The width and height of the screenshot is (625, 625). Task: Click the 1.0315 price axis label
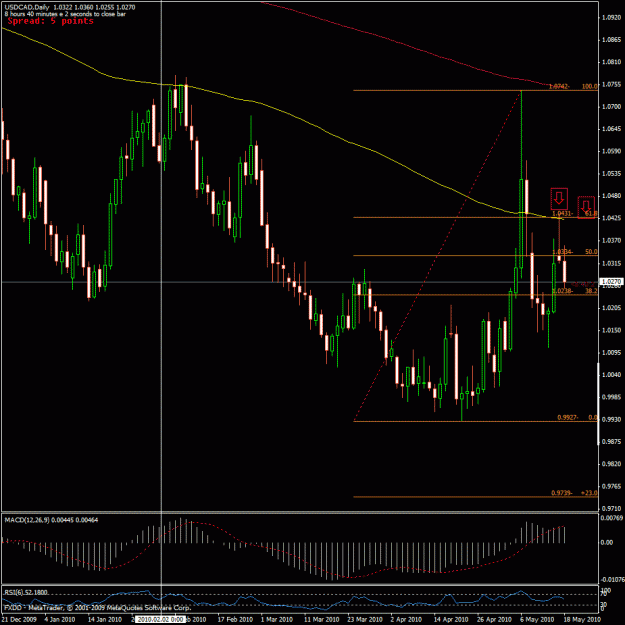612,263
